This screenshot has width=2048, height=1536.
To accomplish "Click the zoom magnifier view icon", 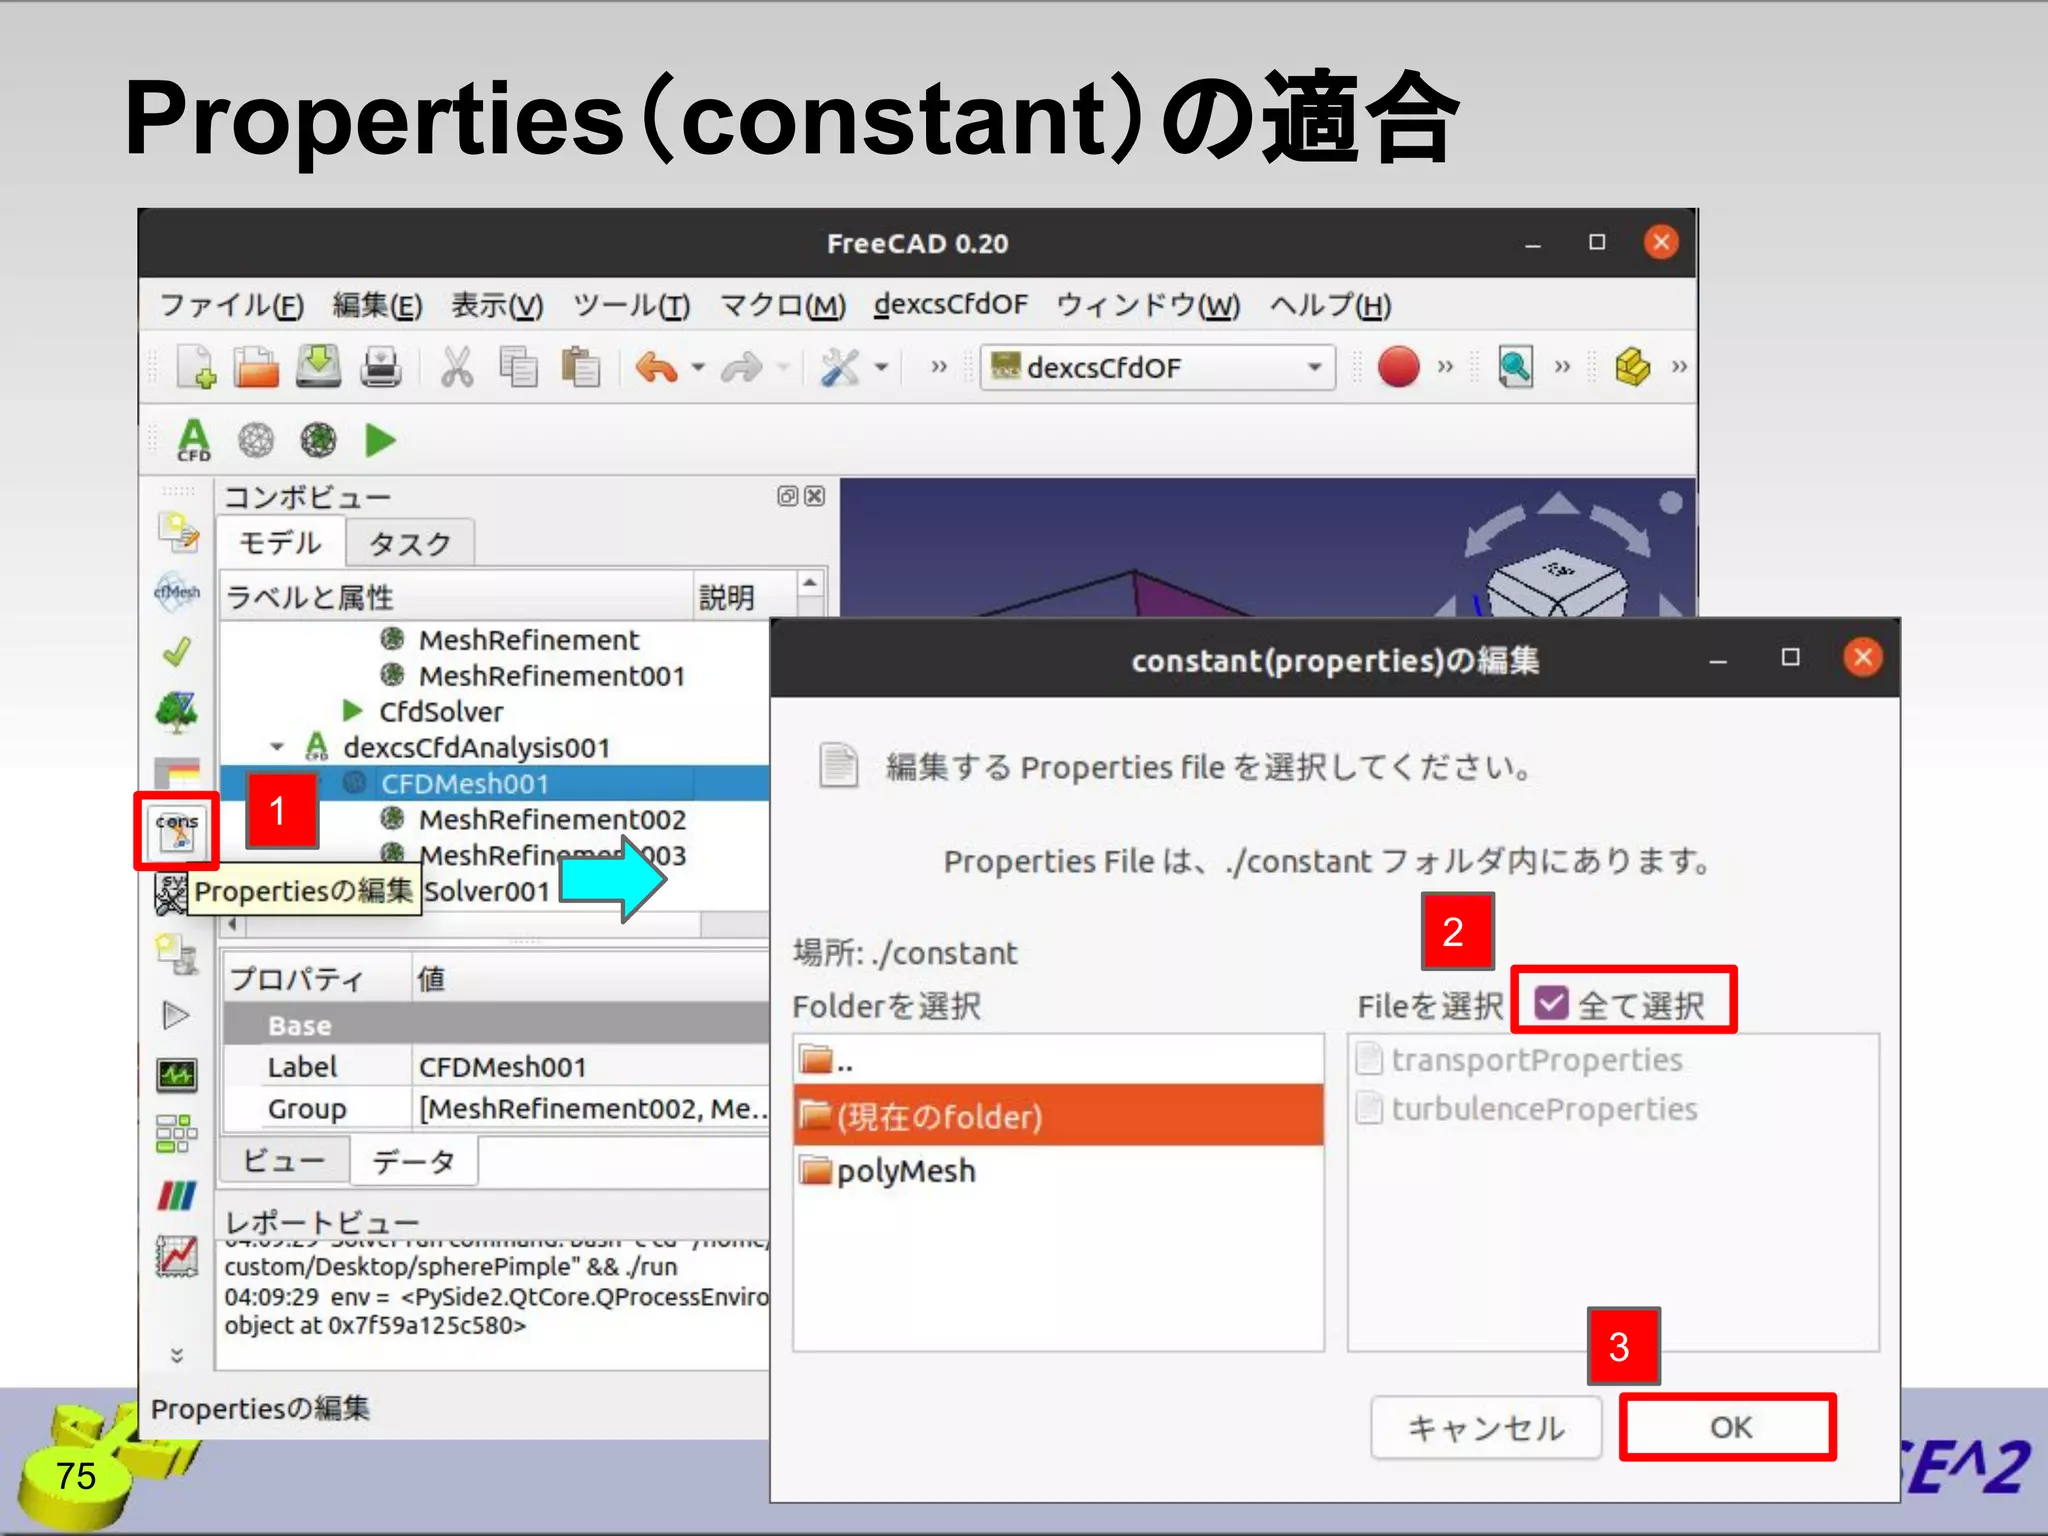I will [1515, 367].
